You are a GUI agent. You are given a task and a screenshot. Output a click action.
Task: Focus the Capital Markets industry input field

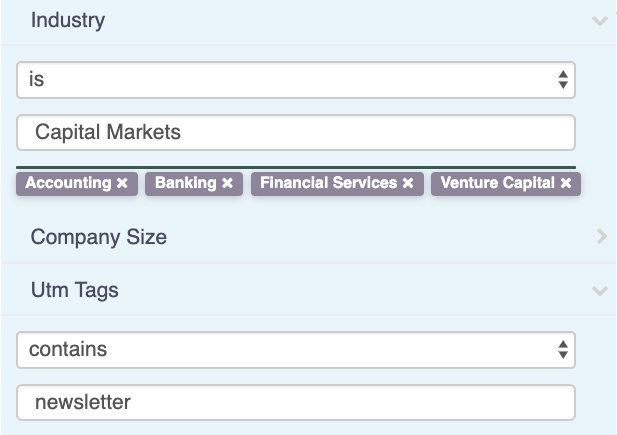click(x=296, y=132)
